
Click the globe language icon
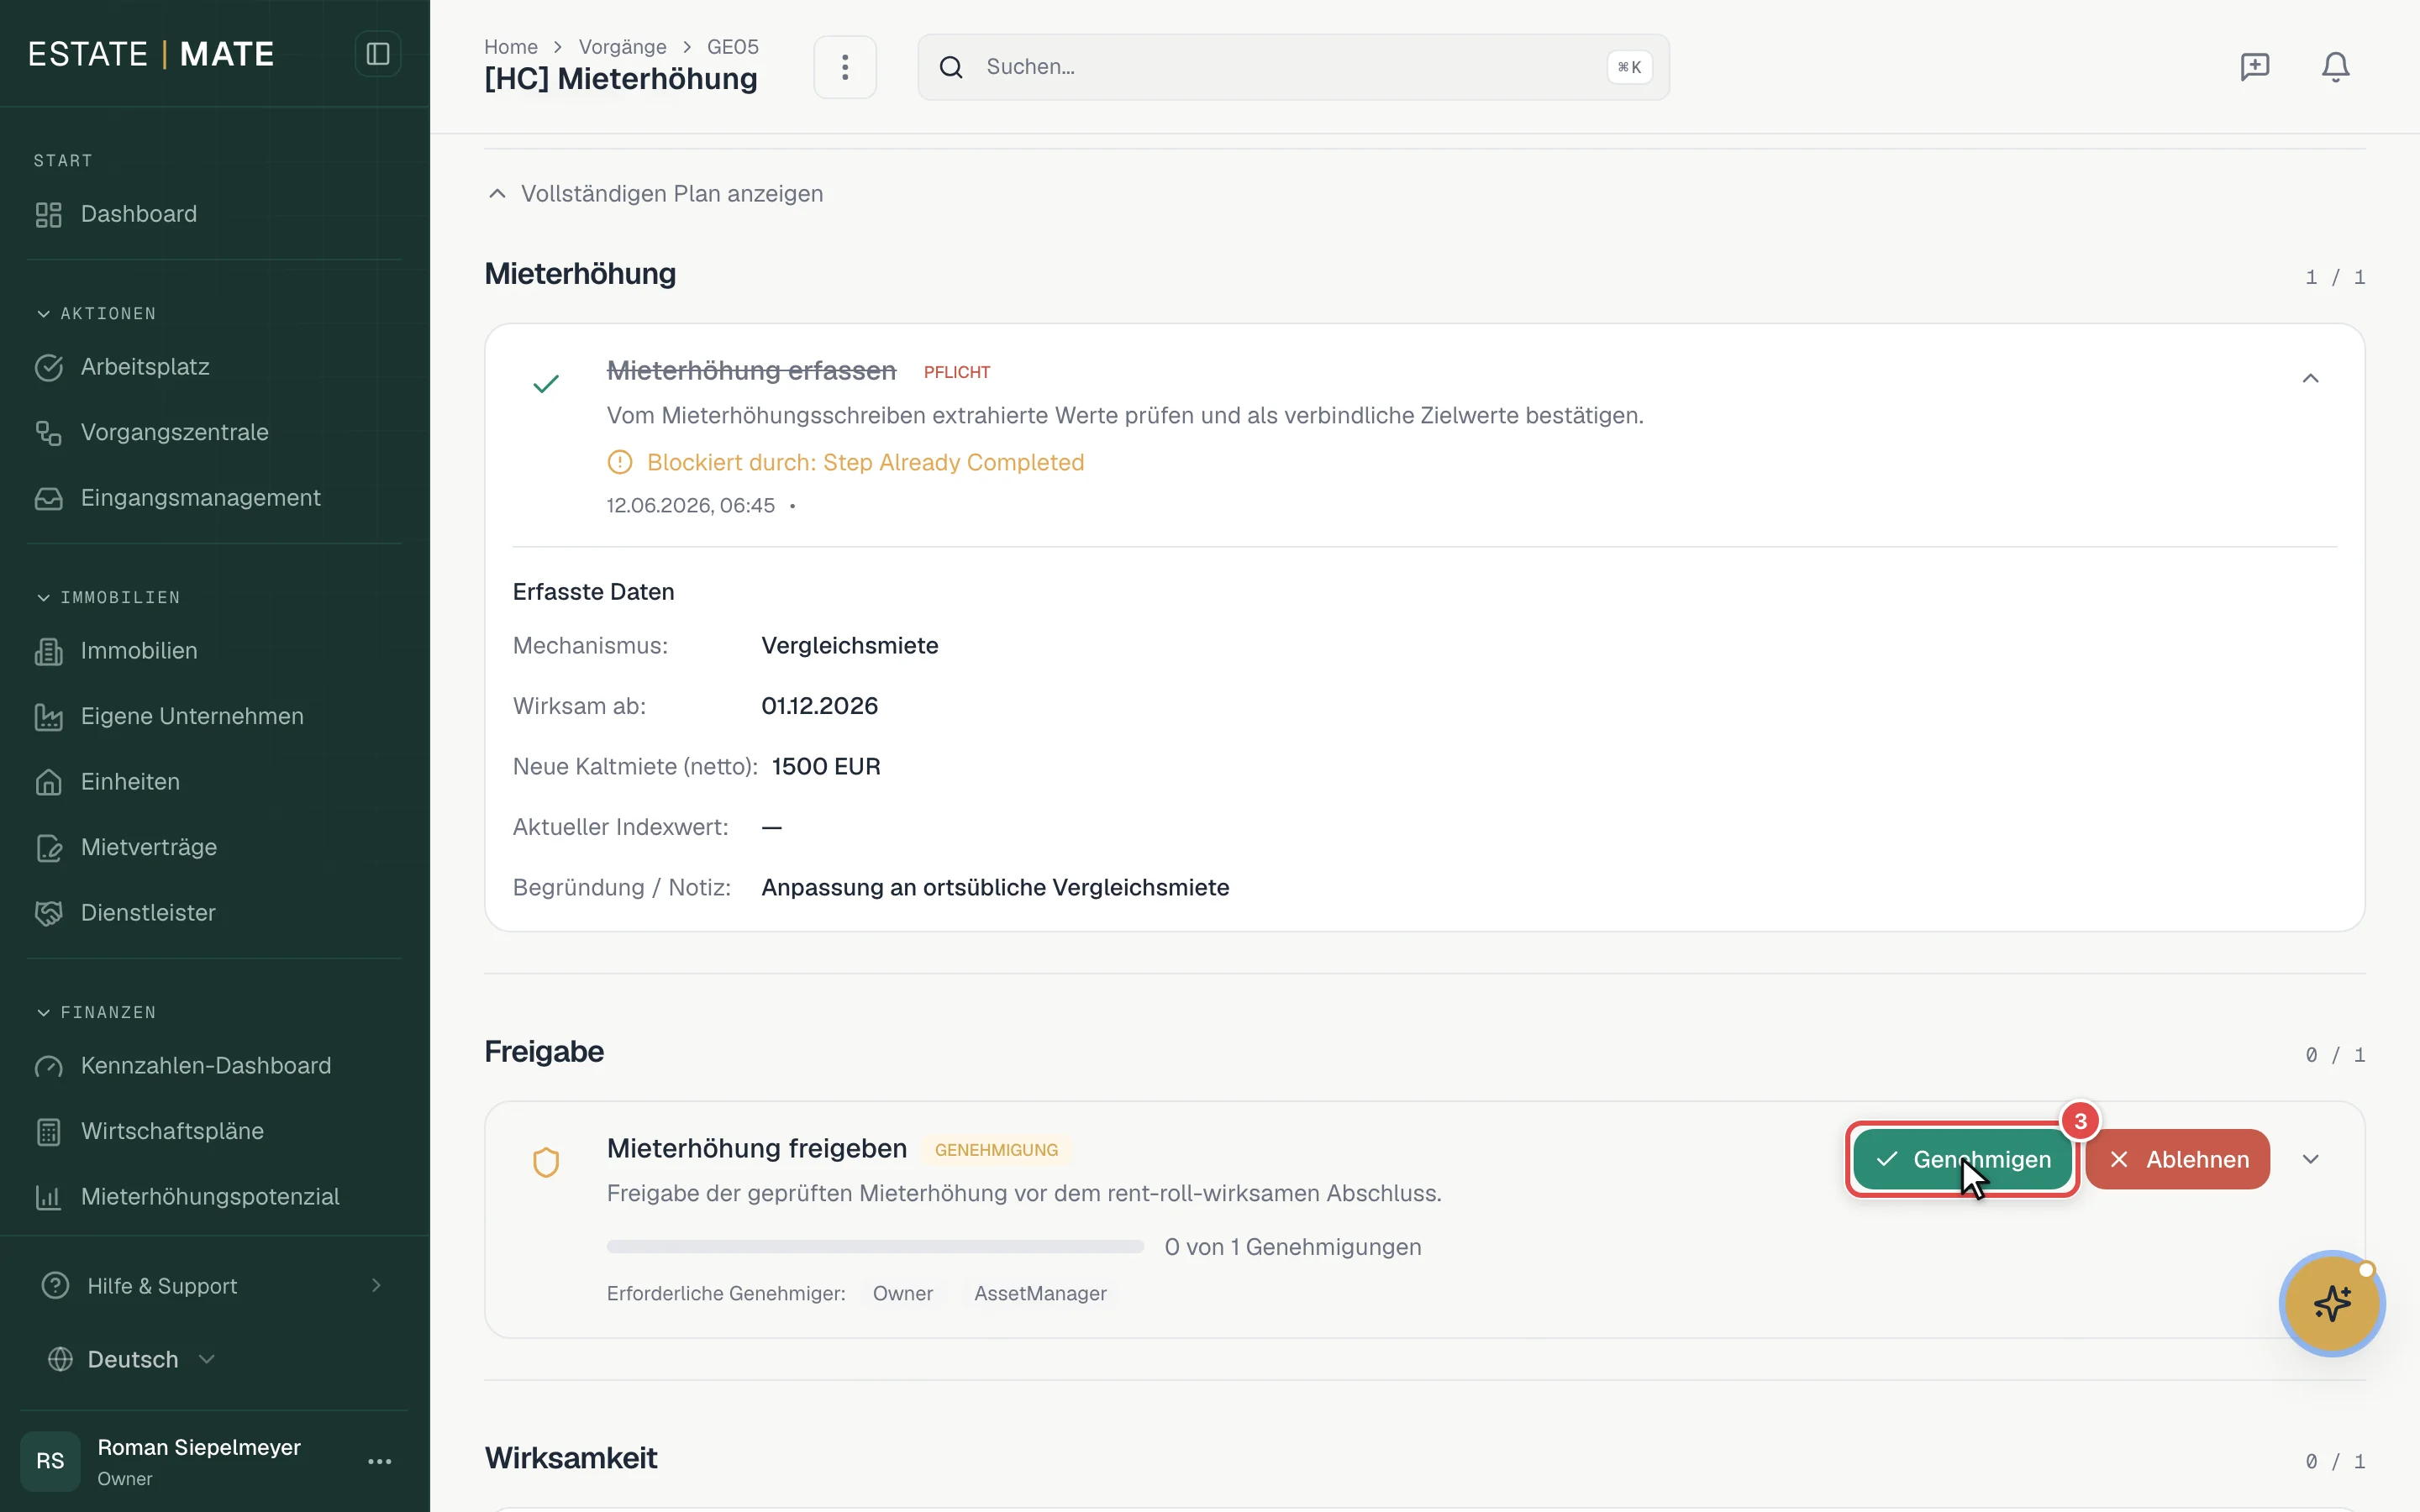point(60,1360)
